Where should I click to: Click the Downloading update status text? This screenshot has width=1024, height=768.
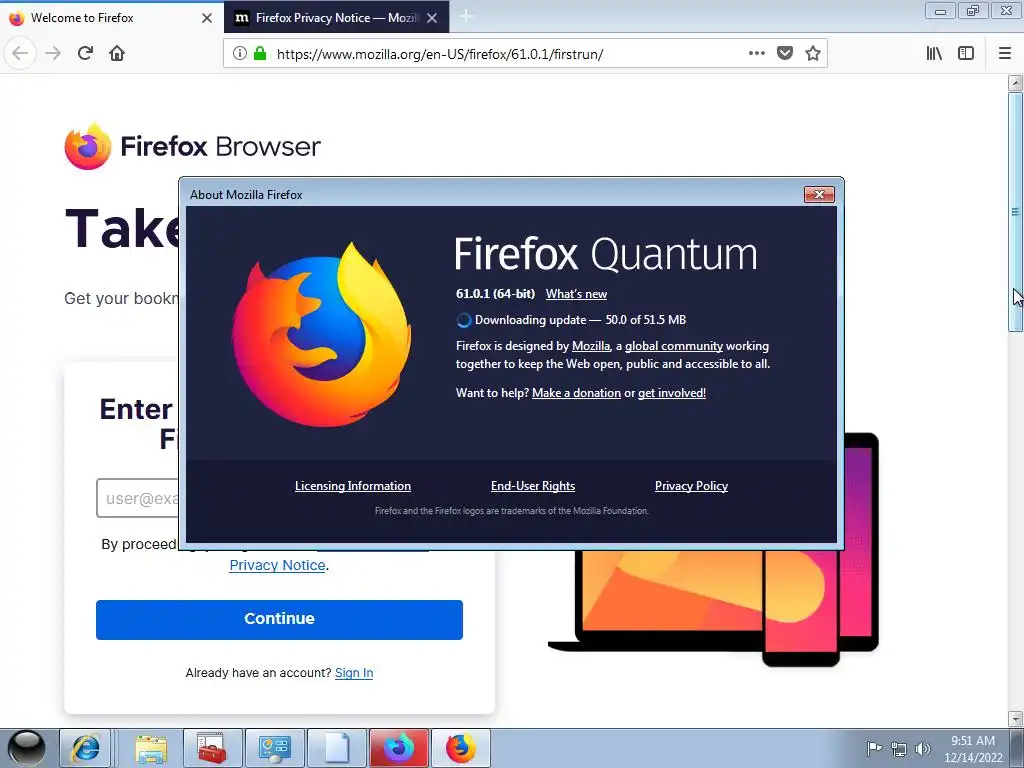pyautogui.click(x=581, y=320)
